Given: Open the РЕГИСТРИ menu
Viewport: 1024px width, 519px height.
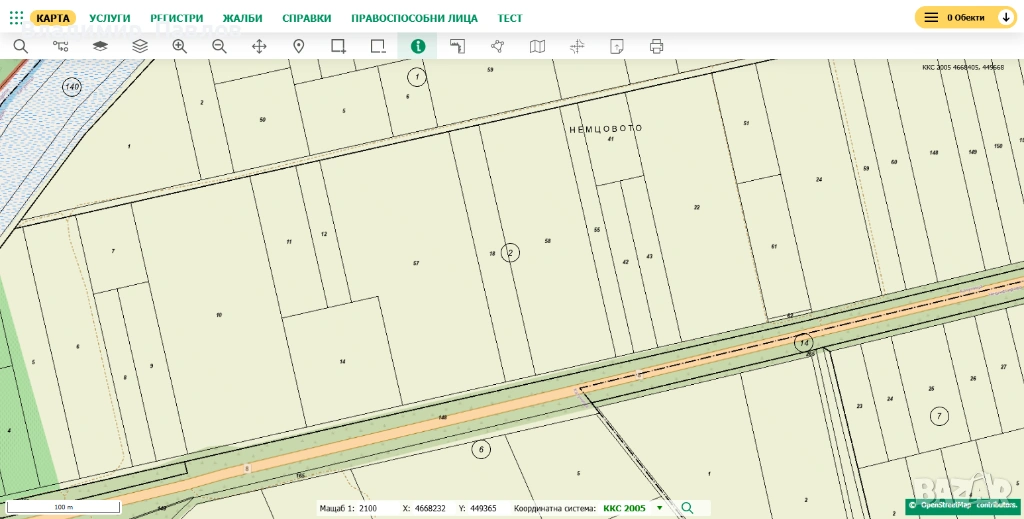Looking at the screenshot, I should click(176, 18).
